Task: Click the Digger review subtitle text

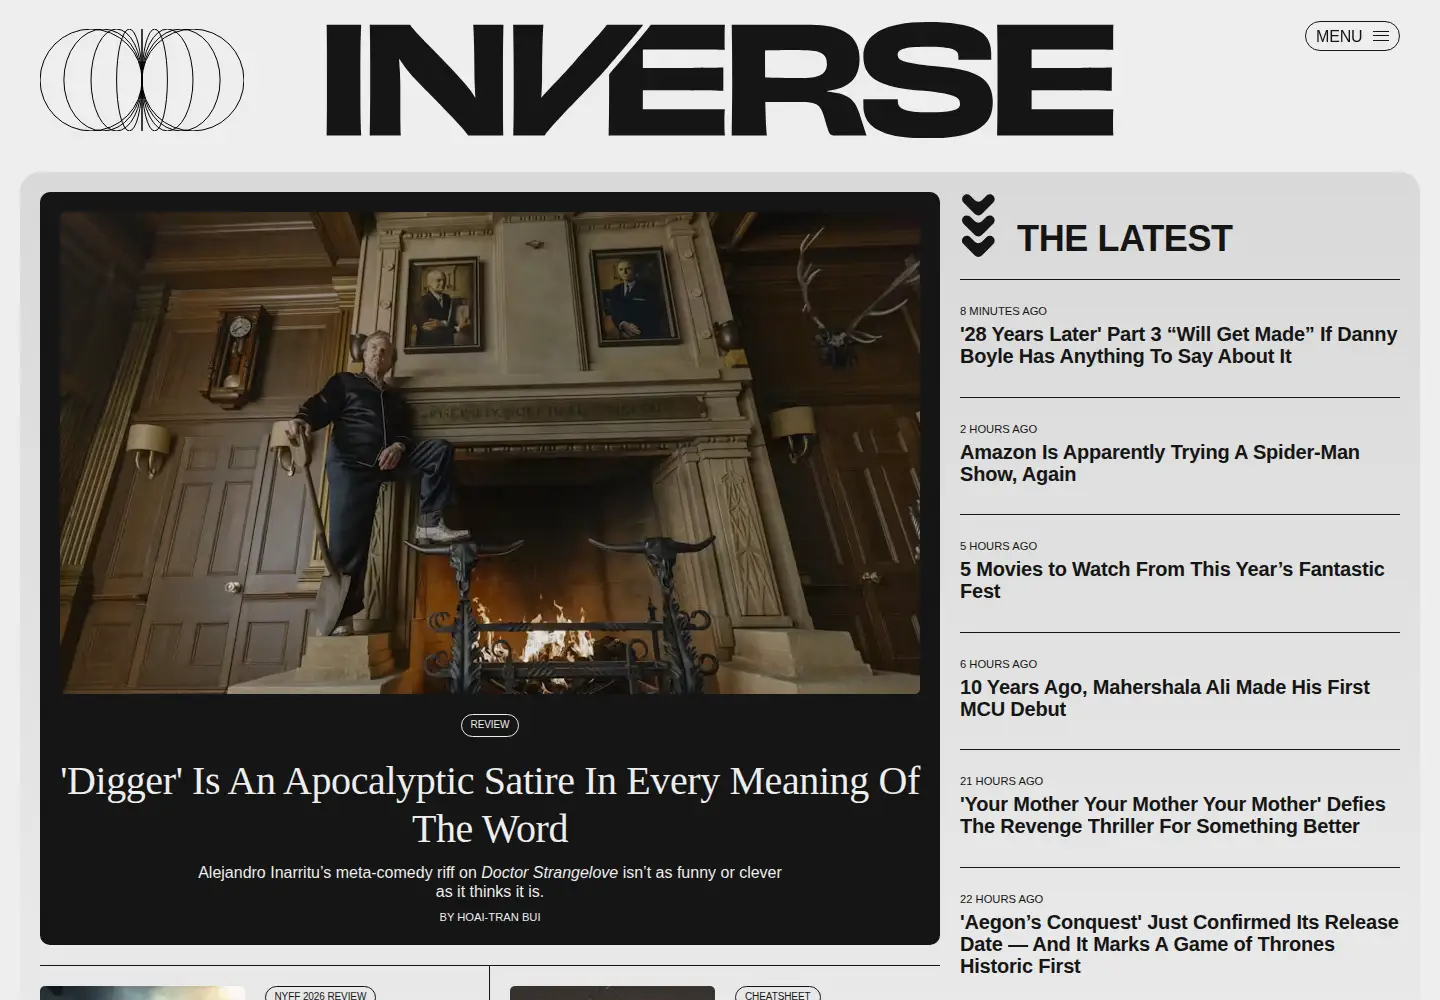Action: point(490,882)
